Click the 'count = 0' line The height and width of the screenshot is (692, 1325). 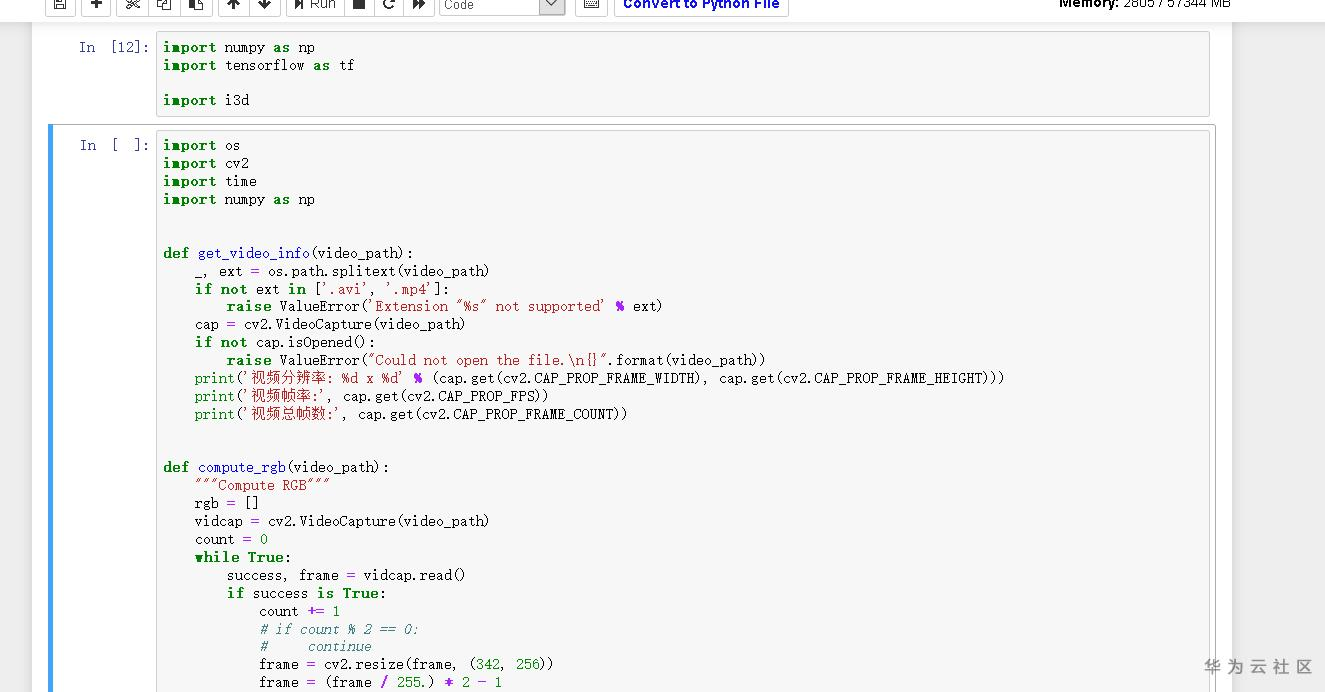point(231,539)
